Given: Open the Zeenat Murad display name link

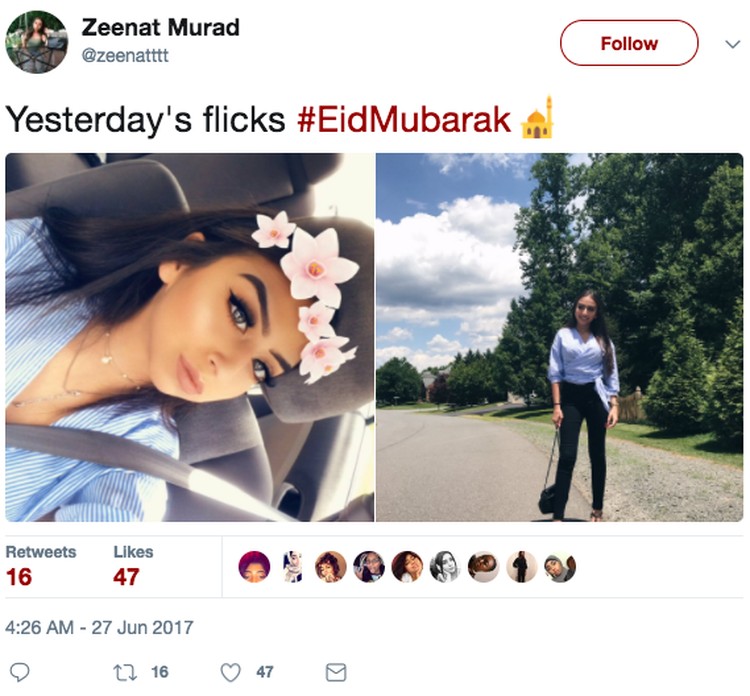Looking at the screenshot, I should click(x=160, y=27).
